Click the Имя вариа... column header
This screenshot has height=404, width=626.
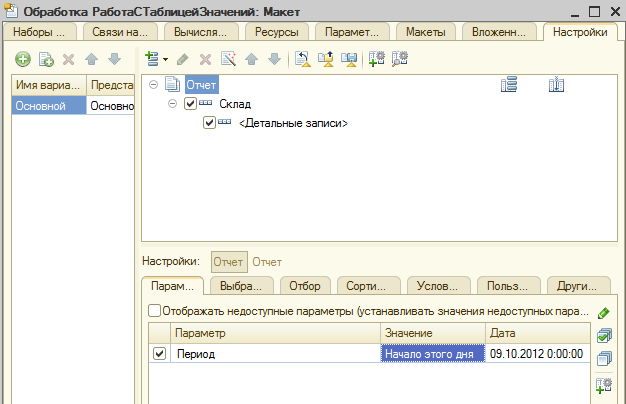(x=49, y=85)
